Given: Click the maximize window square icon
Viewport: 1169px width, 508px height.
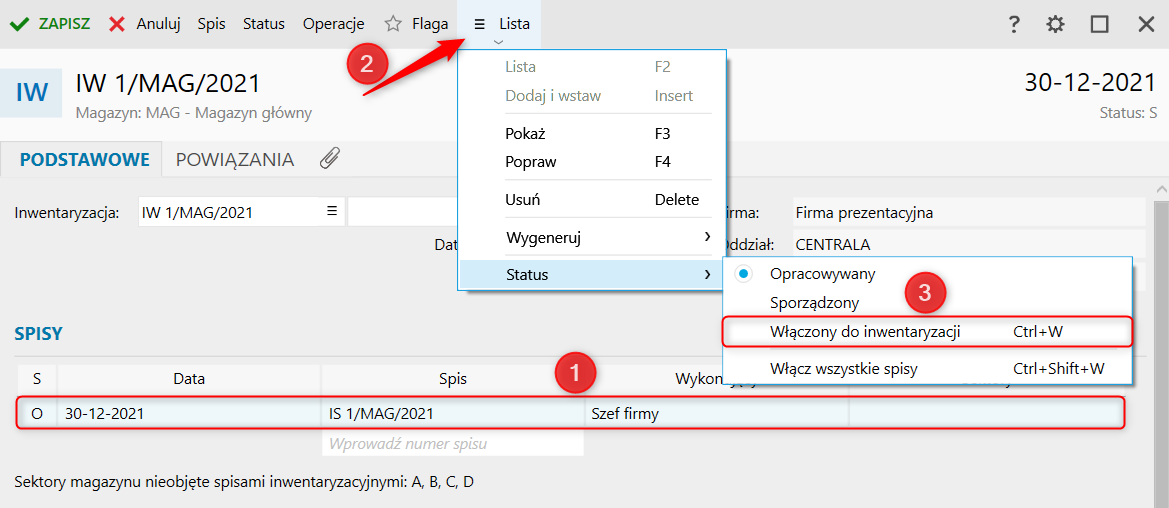Looking at the screenshot, I should coord(1100,24).
